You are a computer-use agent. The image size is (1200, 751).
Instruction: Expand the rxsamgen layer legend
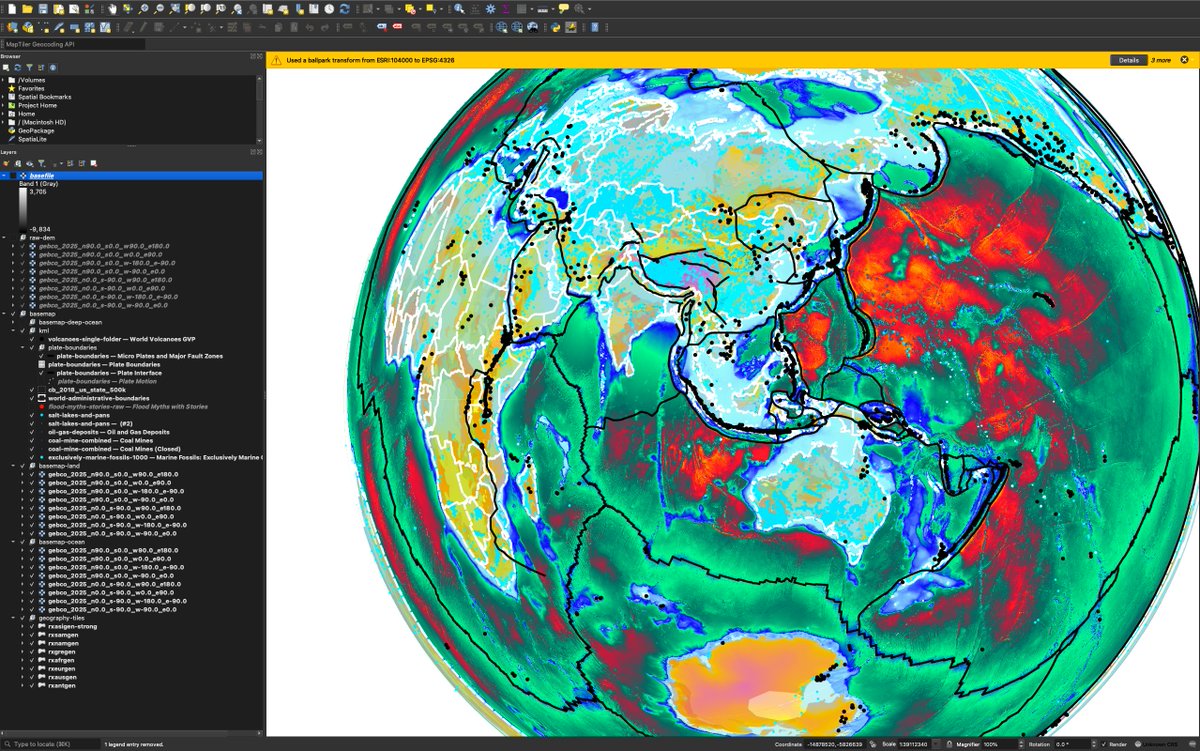(x=22, y=635)
